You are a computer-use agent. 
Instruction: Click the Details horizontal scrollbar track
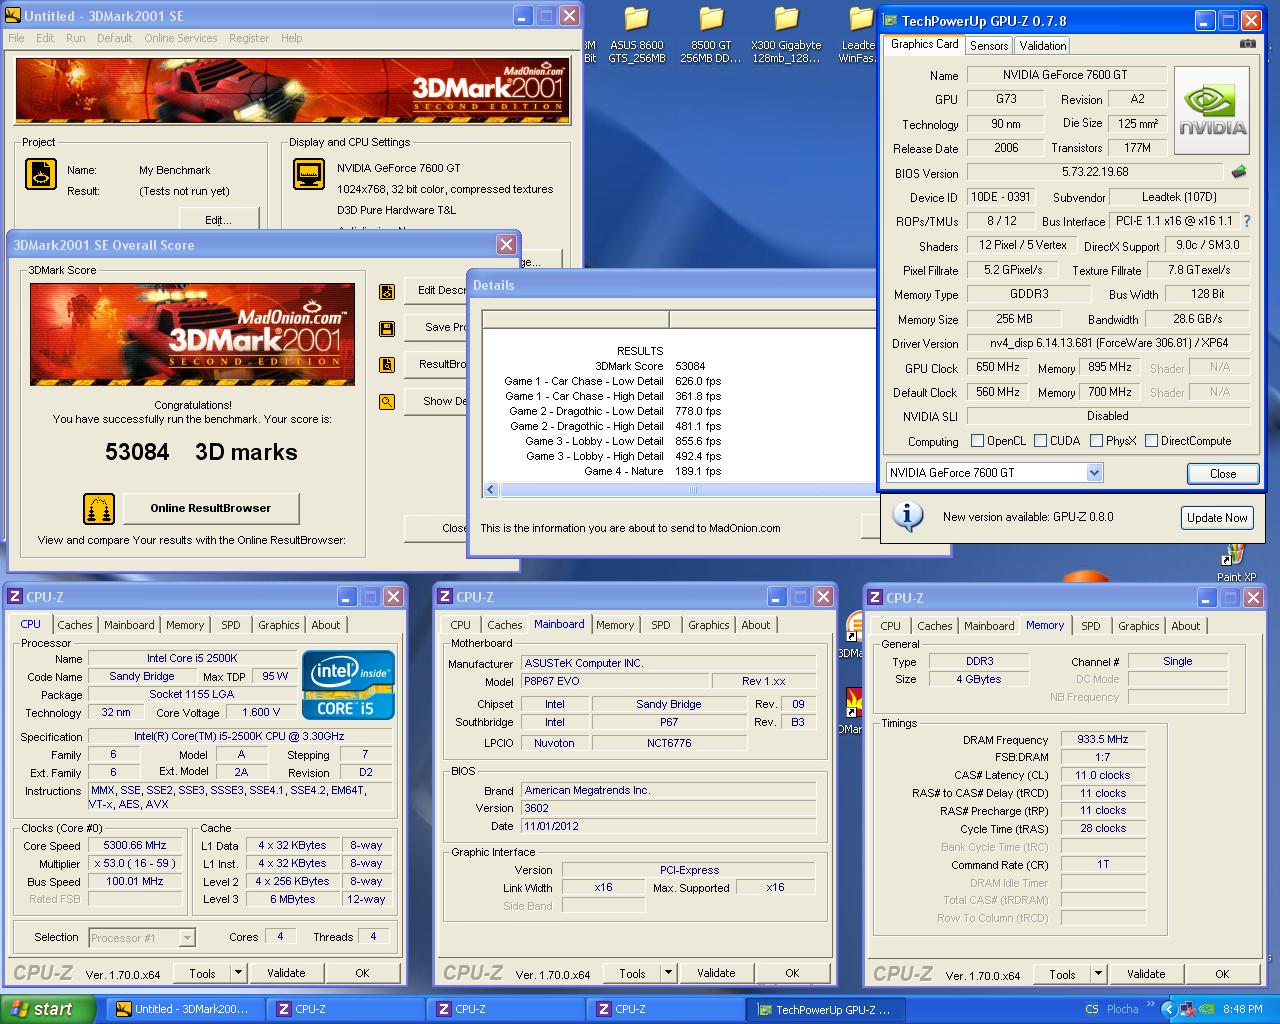coord(688,490)
